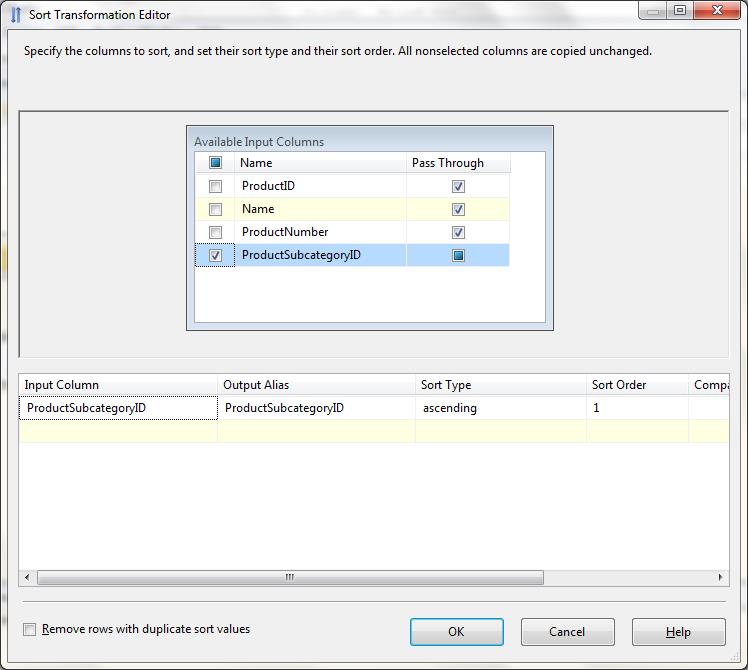Edit the ProductSubcategoryID Output Alias field

(x=315, y=408)
